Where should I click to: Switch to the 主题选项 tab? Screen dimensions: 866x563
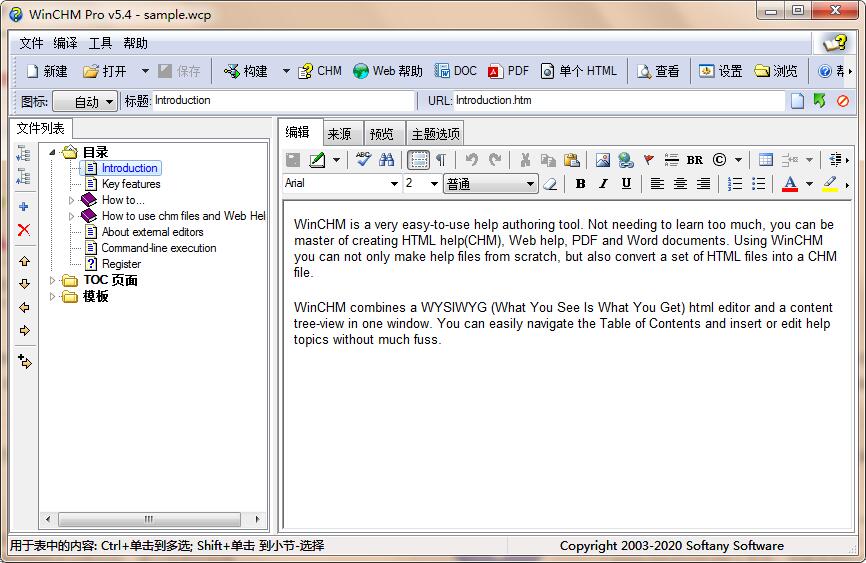coord(435,134)
